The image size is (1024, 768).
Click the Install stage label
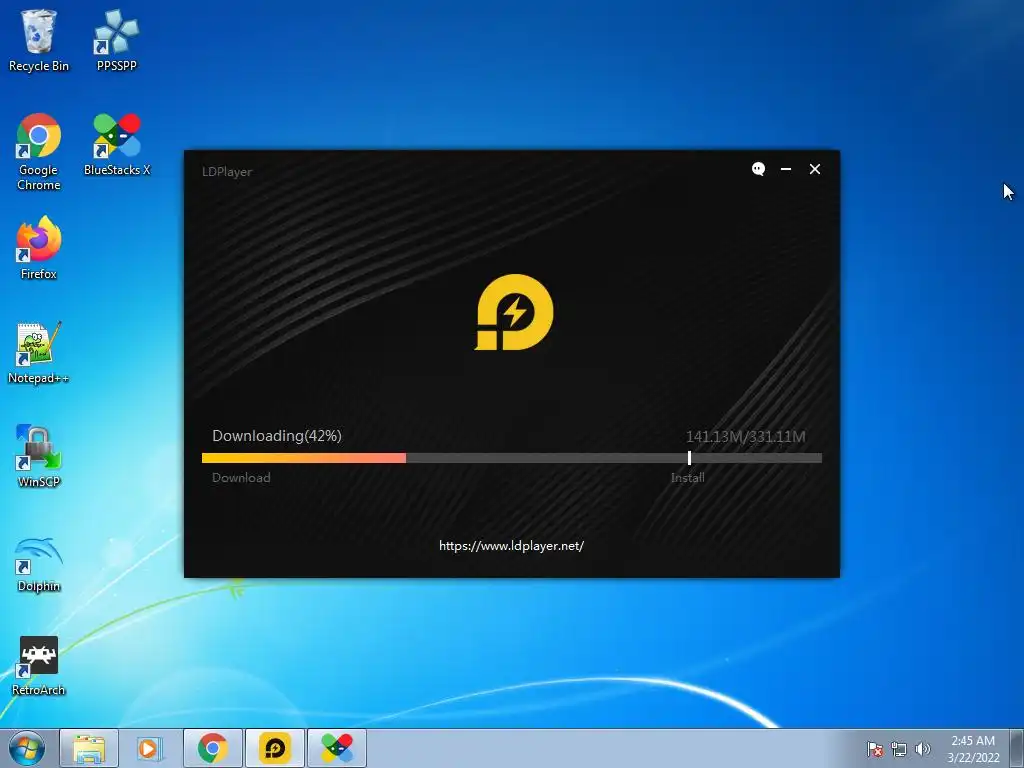[x=688, y=477]
